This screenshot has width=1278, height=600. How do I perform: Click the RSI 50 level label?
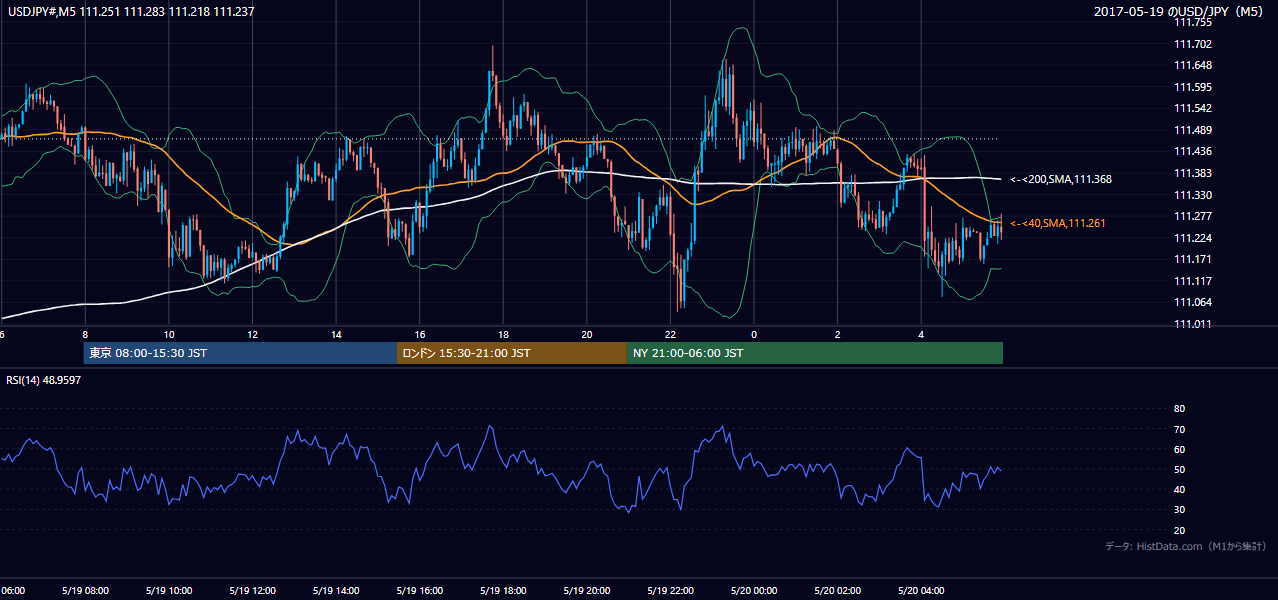coord(1179,469)
